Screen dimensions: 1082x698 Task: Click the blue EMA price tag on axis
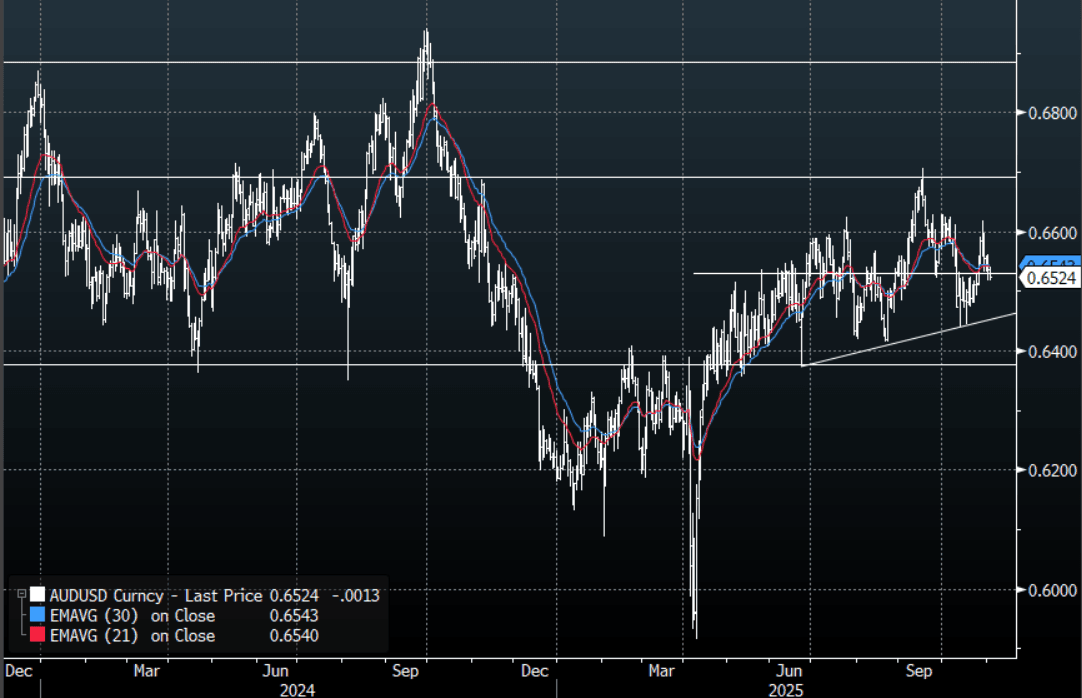pyautogui.click(x=1050, y=263)
